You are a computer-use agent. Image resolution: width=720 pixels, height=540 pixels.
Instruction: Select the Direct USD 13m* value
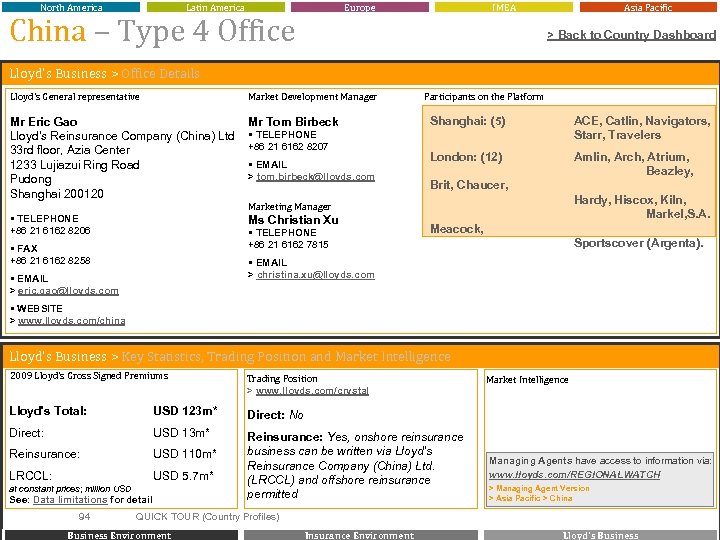[x=181, y=433]
